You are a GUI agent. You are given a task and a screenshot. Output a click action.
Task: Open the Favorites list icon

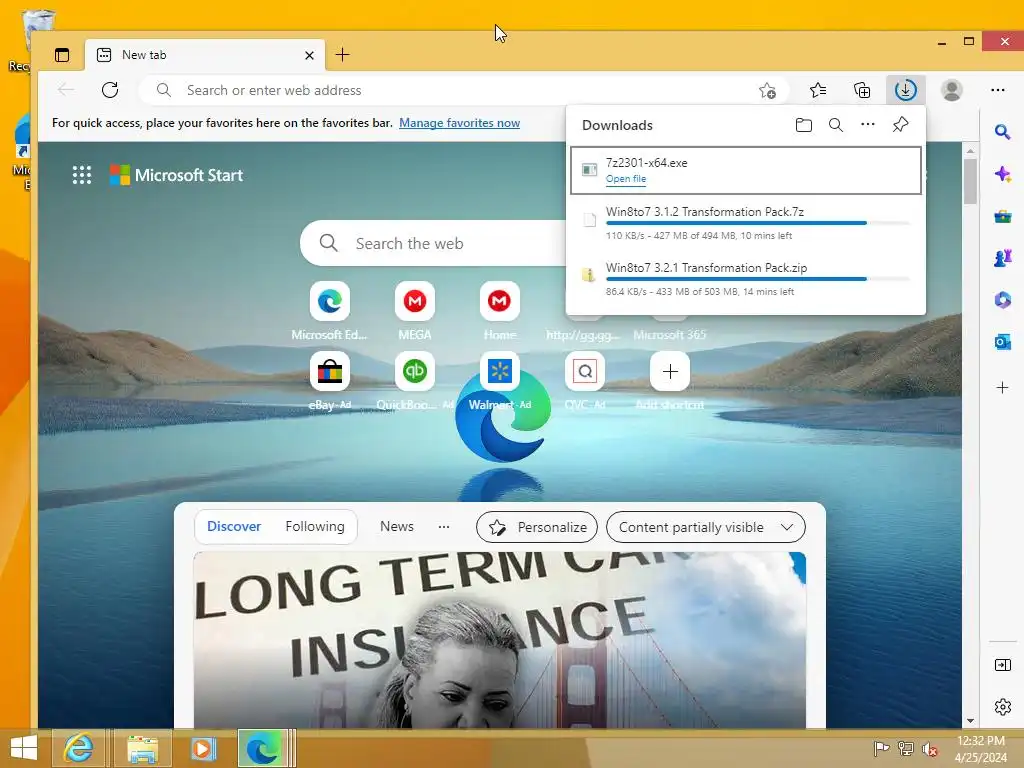818,90
